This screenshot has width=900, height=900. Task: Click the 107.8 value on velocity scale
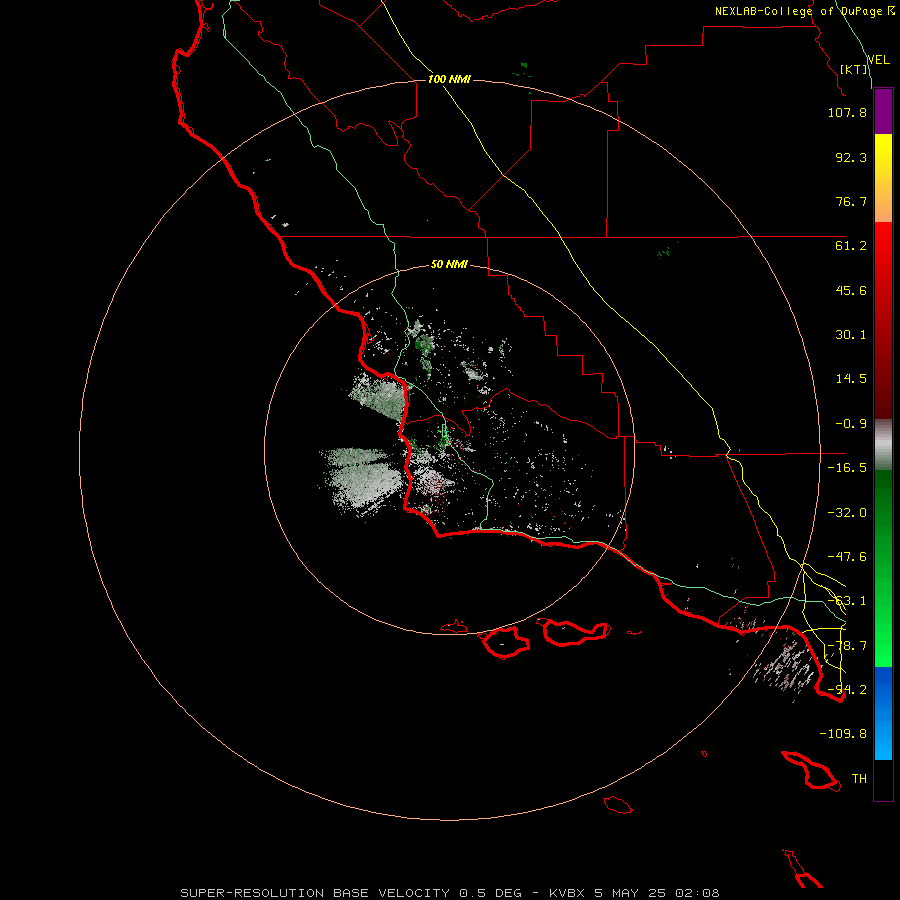847,112
